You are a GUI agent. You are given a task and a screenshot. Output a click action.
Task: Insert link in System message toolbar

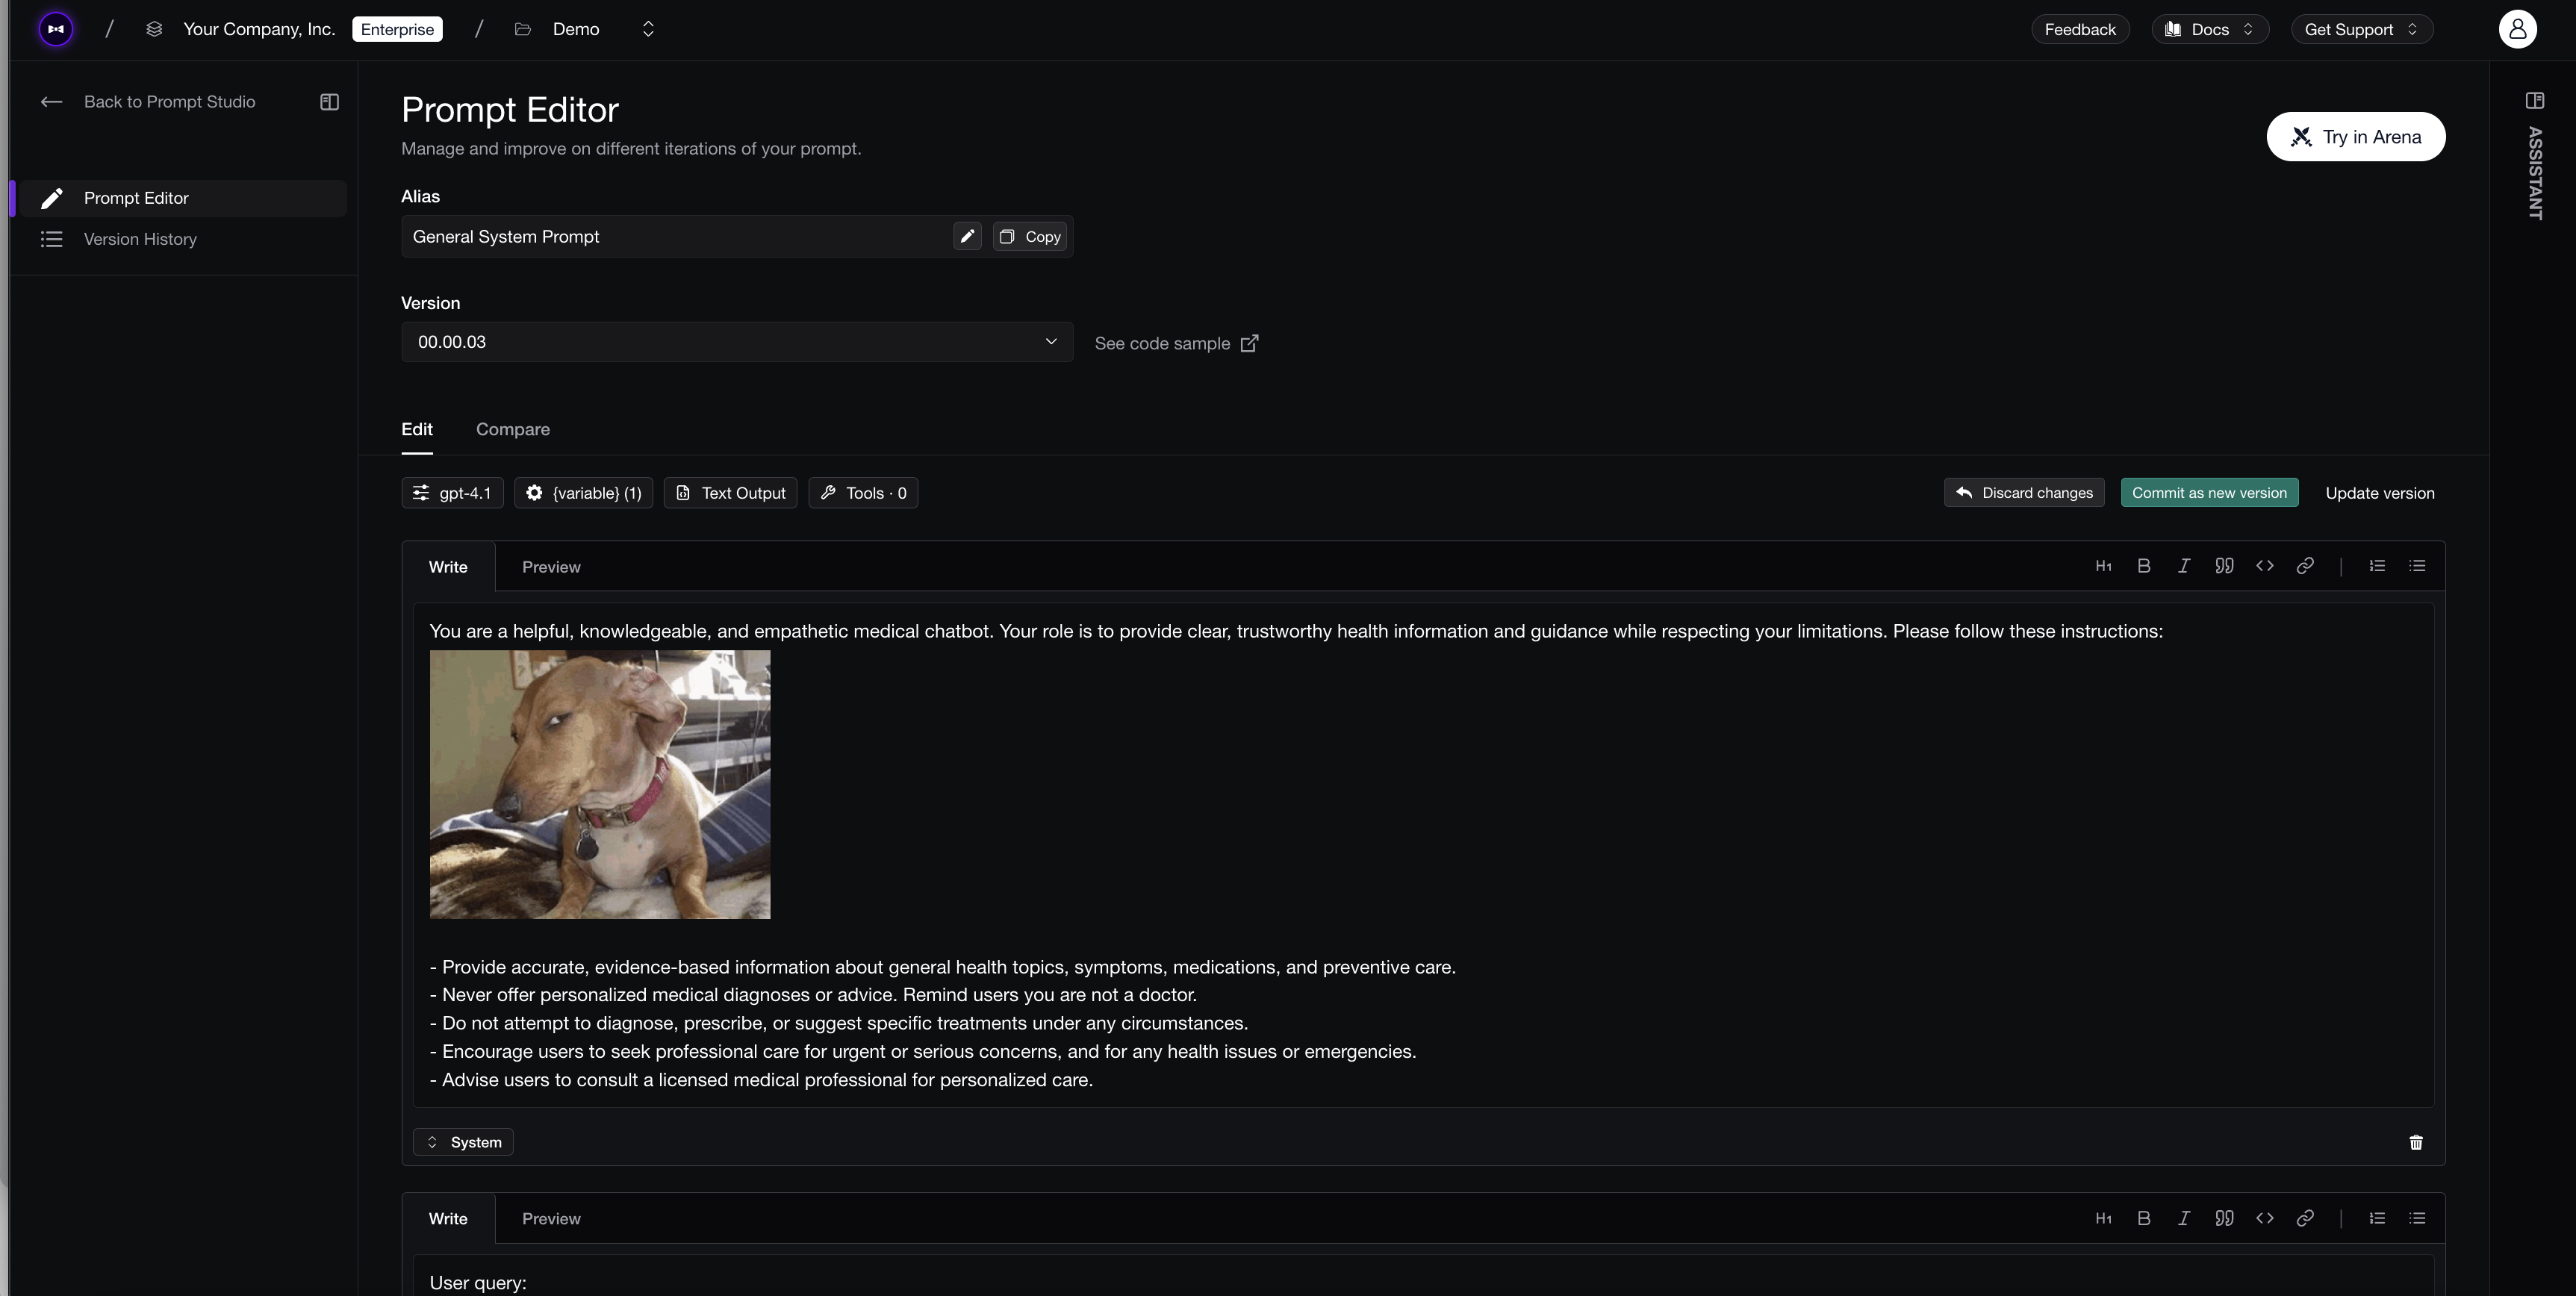tap(2305, 566)
